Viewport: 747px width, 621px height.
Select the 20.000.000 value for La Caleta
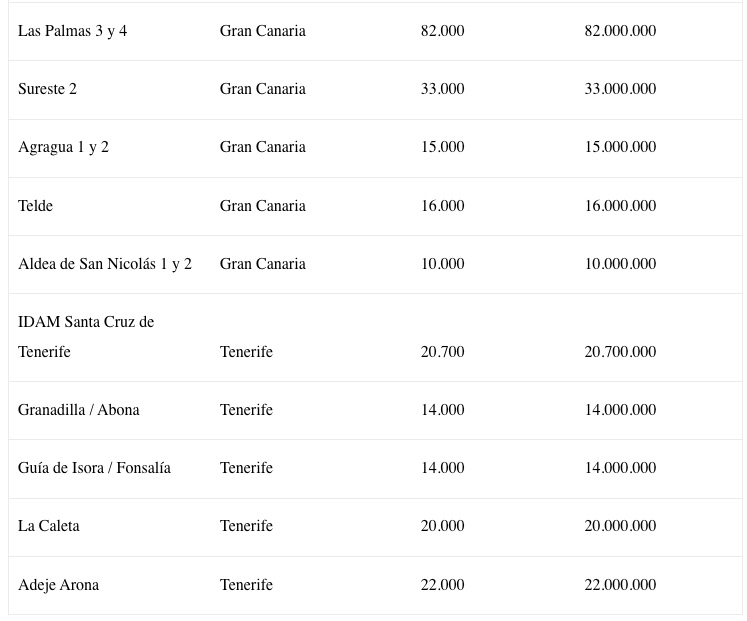tap(620, 526)
